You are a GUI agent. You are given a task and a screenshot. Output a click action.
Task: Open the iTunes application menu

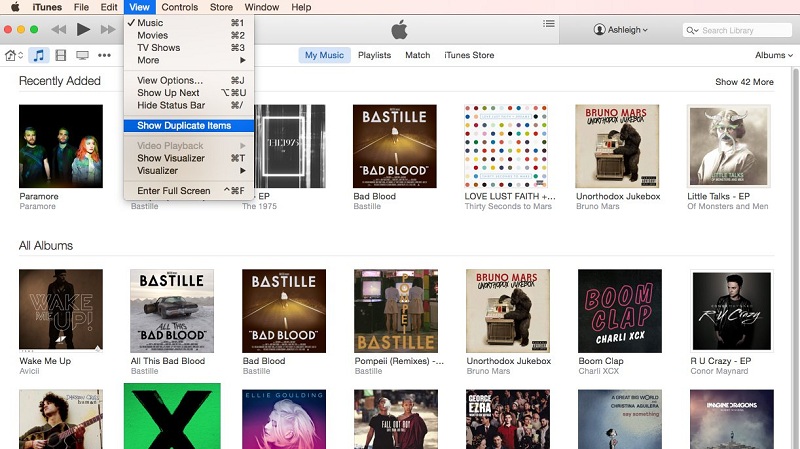(x=47, y=7)
